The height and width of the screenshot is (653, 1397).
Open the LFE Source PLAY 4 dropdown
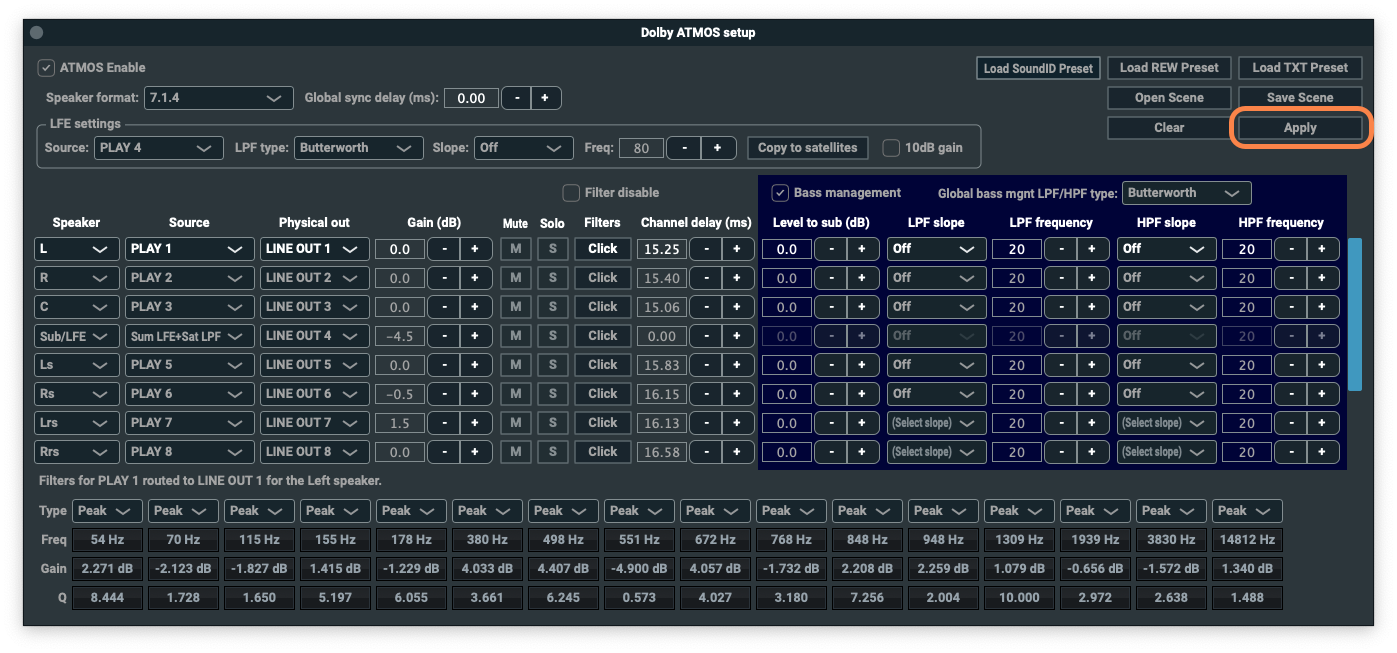pyautogui.click(x=159, y=148)
